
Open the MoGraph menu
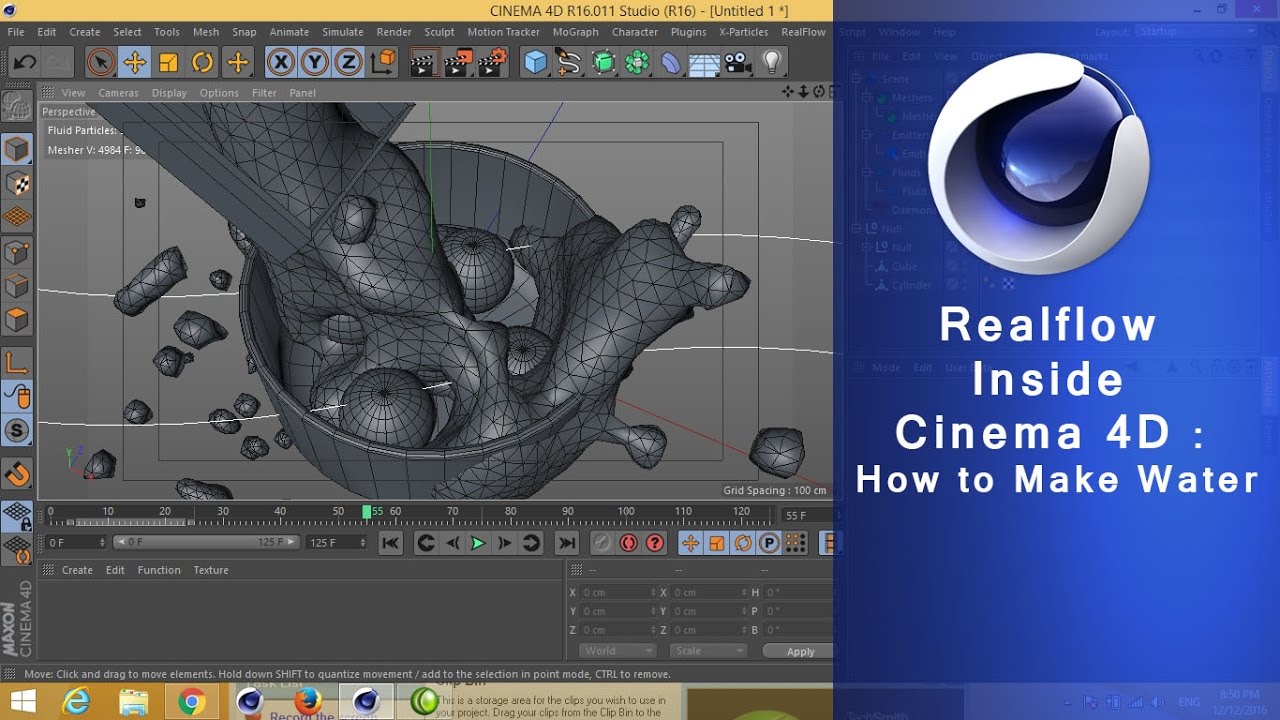(576, 32)
